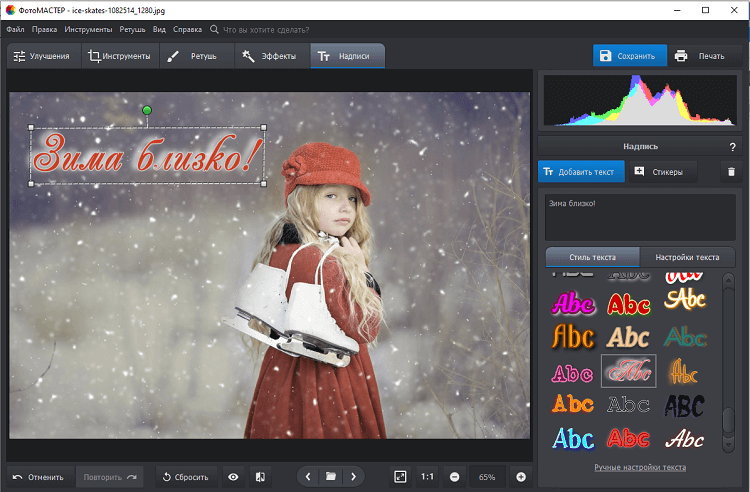Go to previous photo arrow
This screenshot has width=750, height=492.
tap(308, 477)
